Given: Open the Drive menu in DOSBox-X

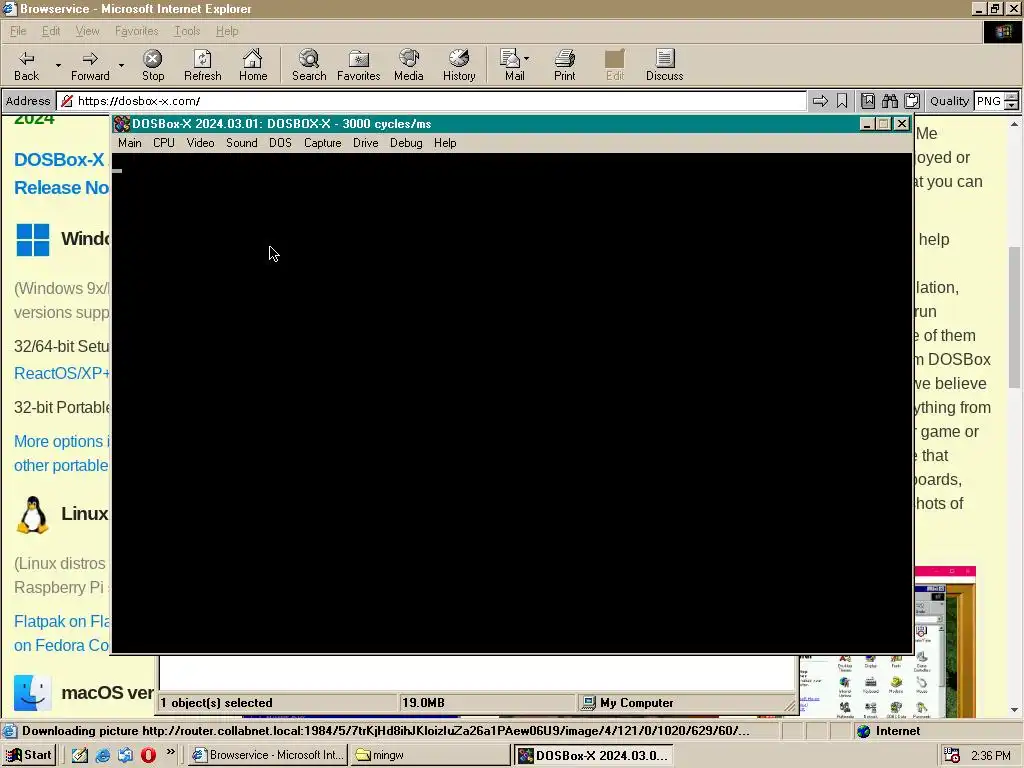Looking at the screenshot, I should click(366, 143).
